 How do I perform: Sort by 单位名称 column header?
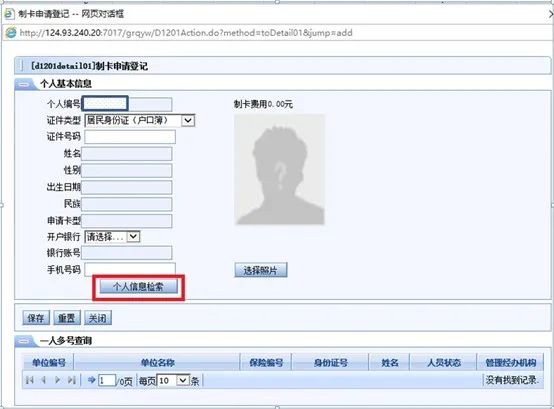tap(157, 362)
